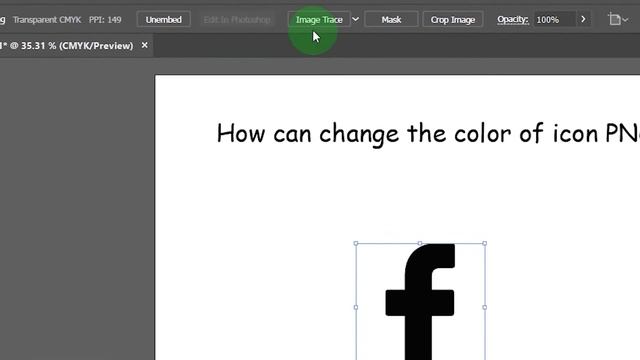This screenshot has width=640, height=360.
Task: Click the Transparent CMYK label
Action: [47, 20]
